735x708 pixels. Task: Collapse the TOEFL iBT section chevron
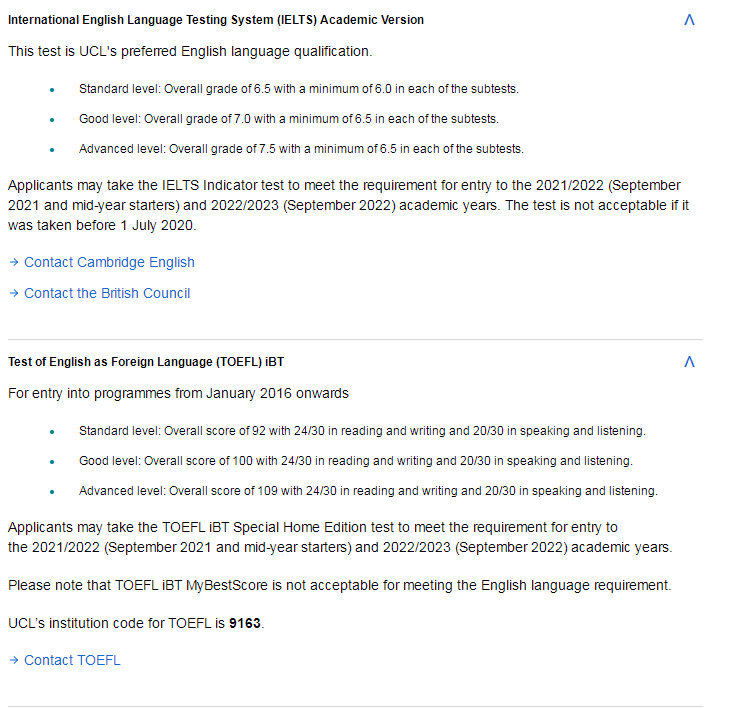(x=689, y=362)
